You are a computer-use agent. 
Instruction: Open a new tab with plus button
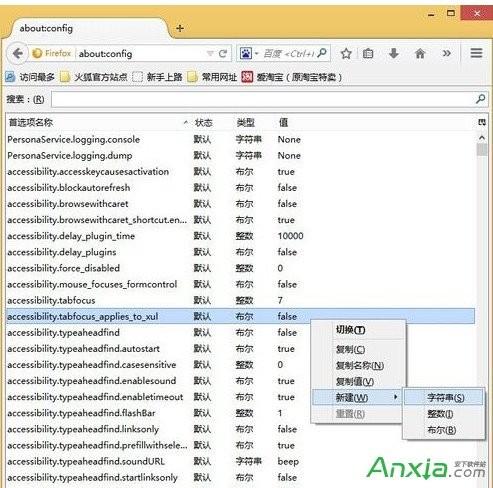(180, 28)
